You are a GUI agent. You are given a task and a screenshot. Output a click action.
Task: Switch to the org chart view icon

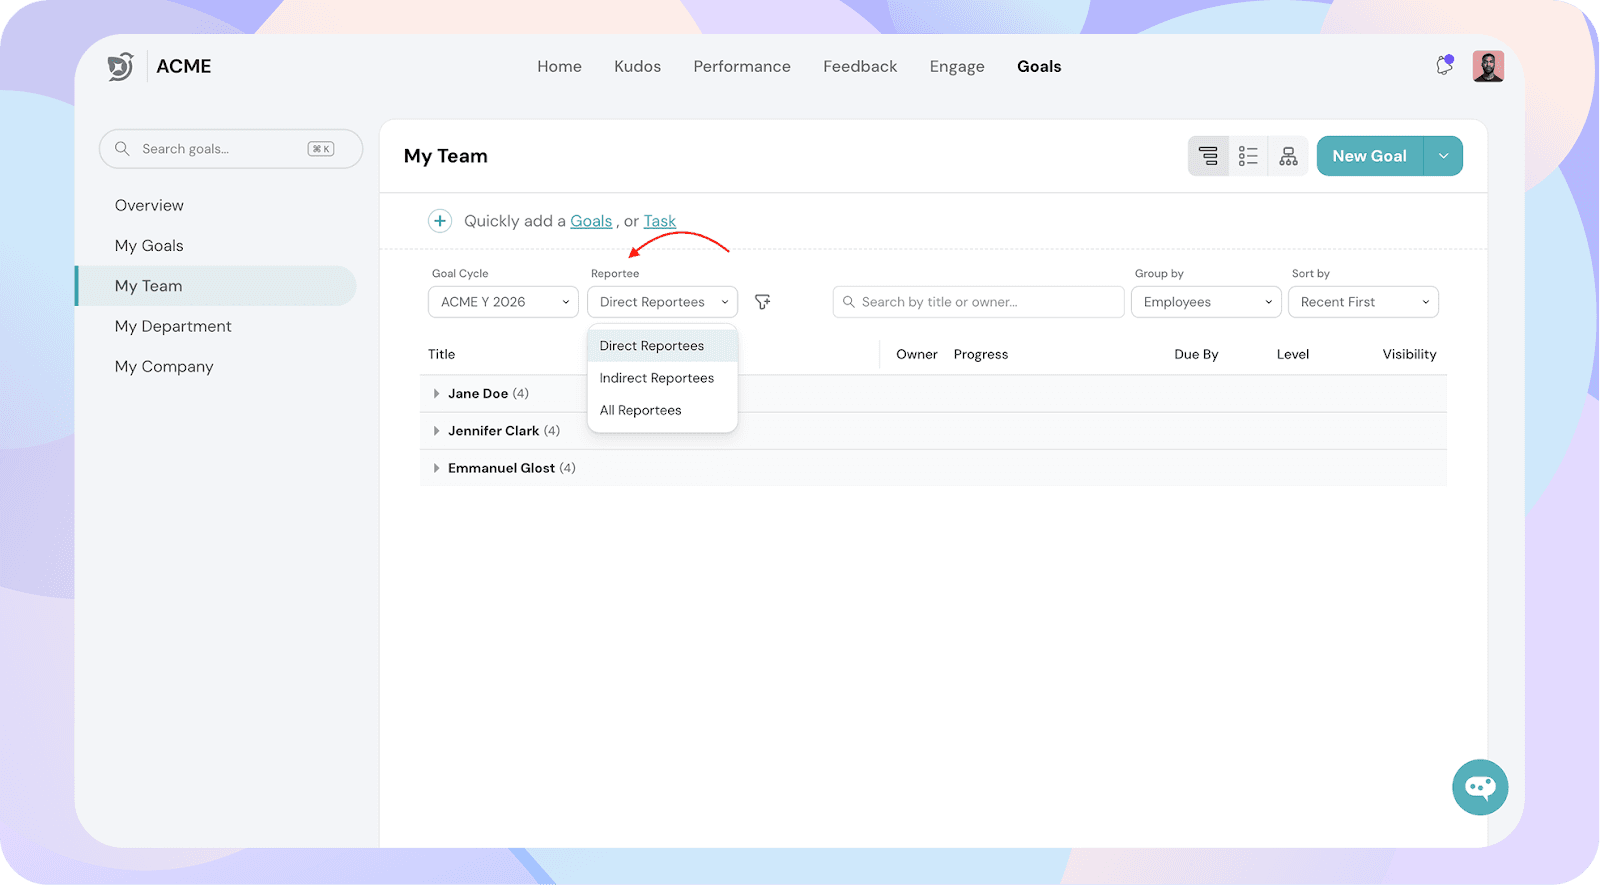click(1288, 156)
